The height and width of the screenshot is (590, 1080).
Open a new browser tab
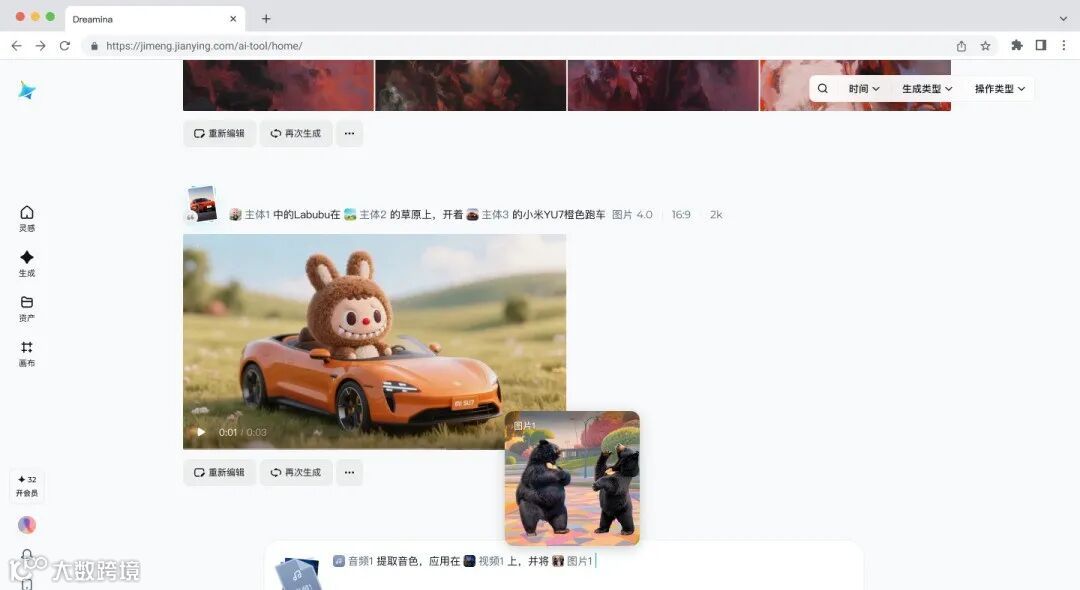[x=266, y=19]
